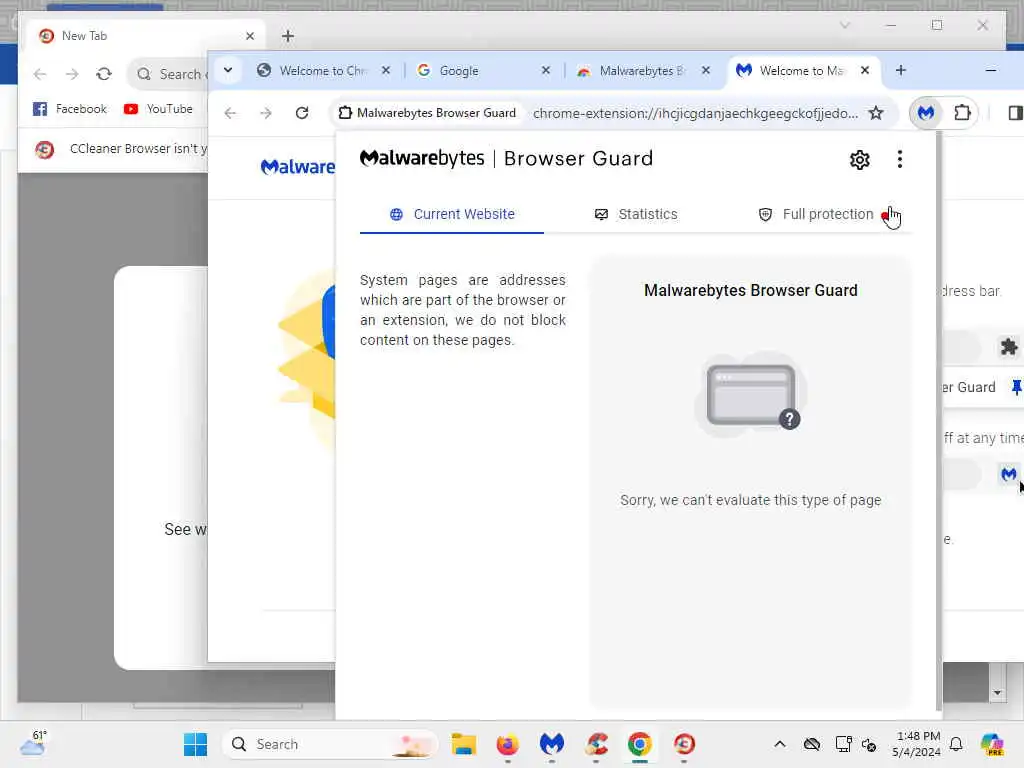Open the YouTube bookmark
Screen dimensions: 1024x768
158,109
